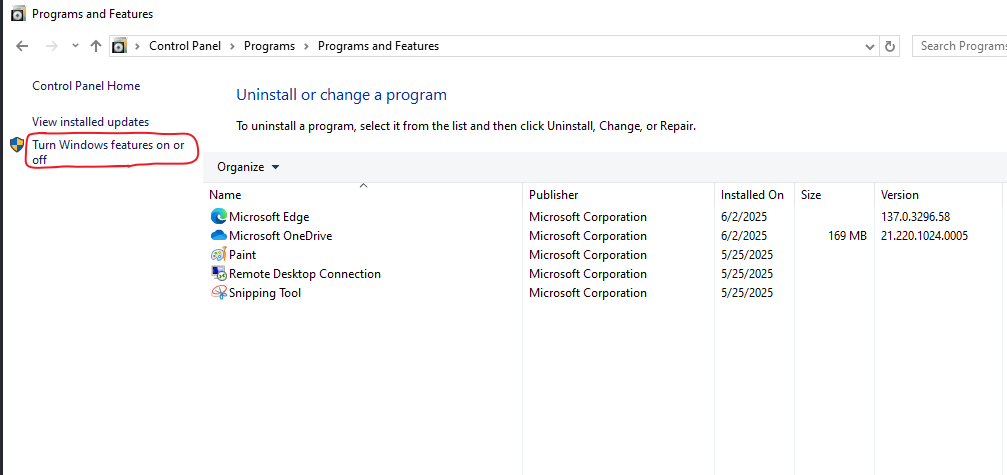The width and height of the screenshot is (1007, 475).
Task: Select the Microsoft OneDrive program name
Action: point(281,236)
